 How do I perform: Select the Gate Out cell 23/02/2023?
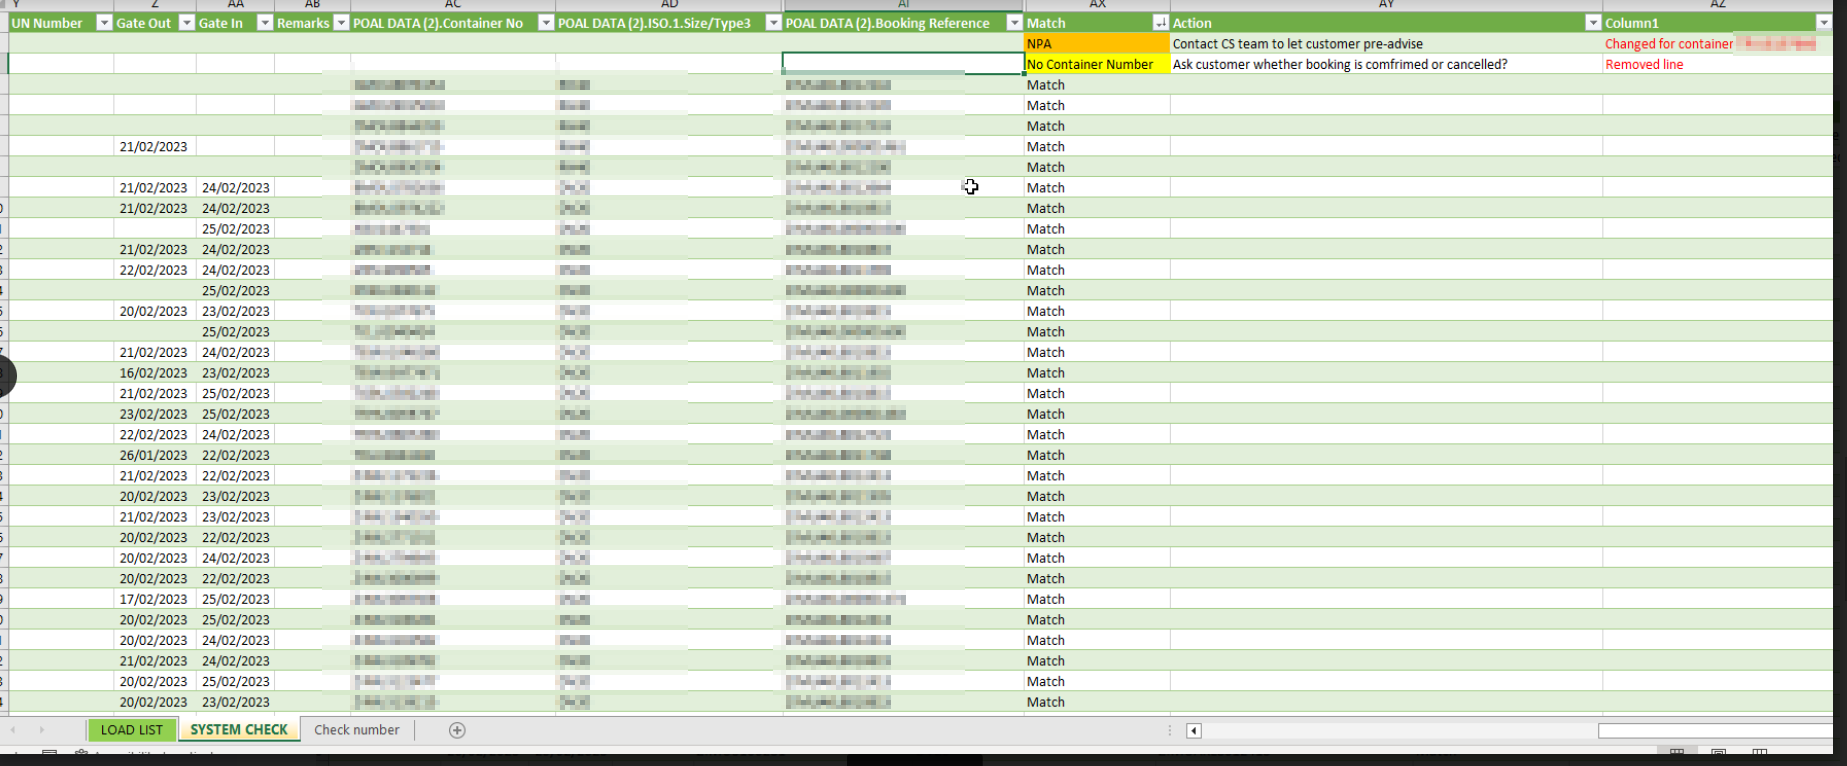pyautogui.click(x=155, y=414)
